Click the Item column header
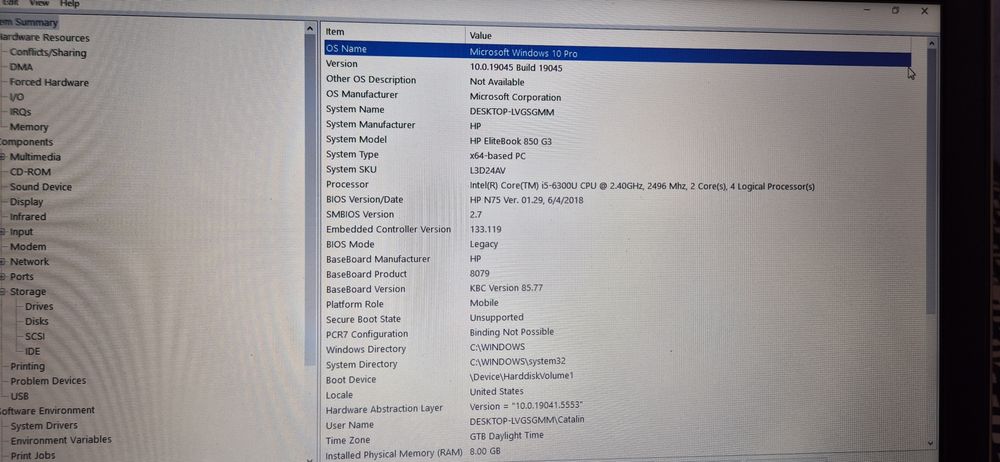This screenshot has height=462, width=1000. (394, 32)
